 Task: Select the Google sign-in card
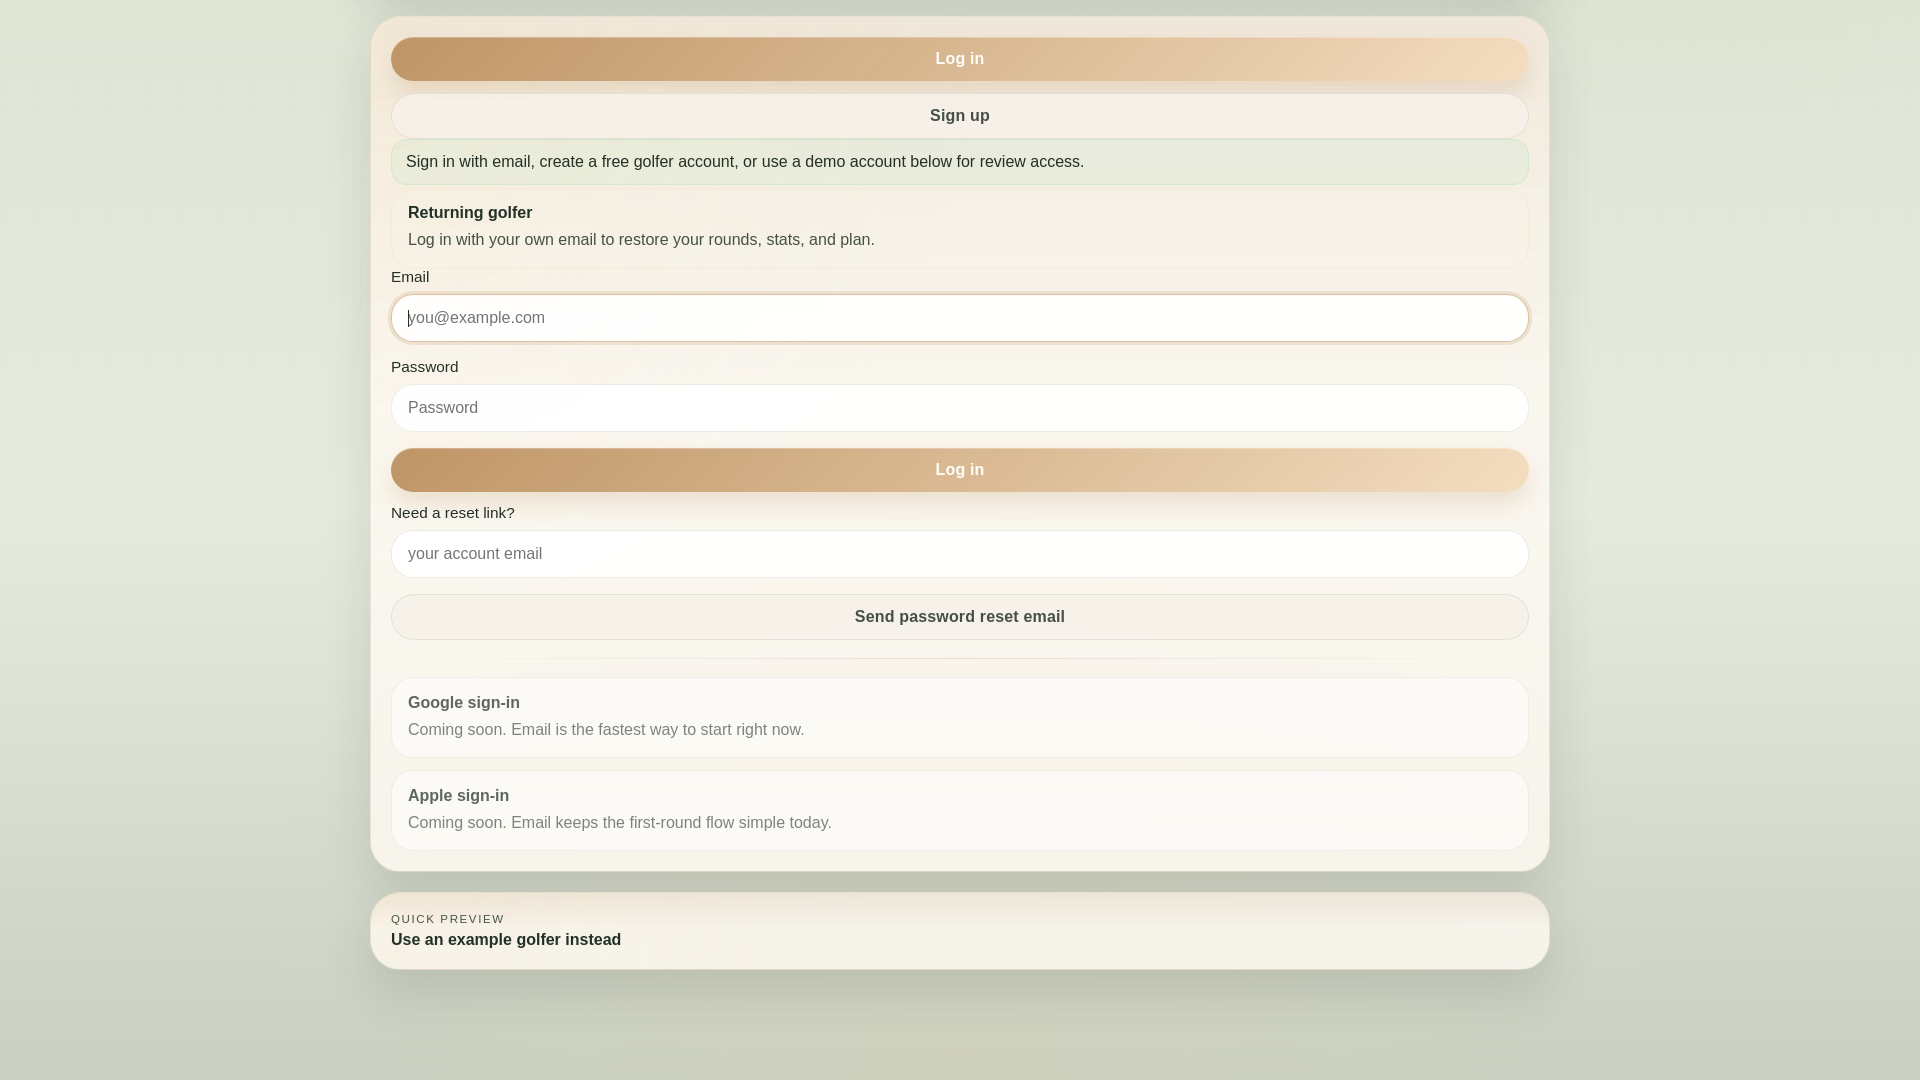coord(959,717)
